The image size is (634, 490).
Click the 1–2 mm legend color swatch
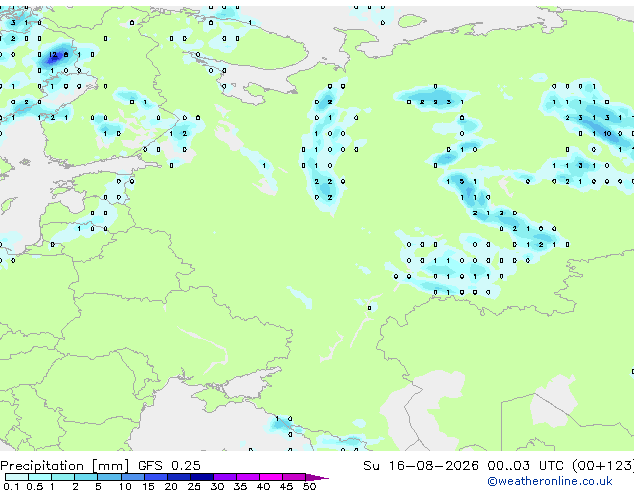(63, 477)
